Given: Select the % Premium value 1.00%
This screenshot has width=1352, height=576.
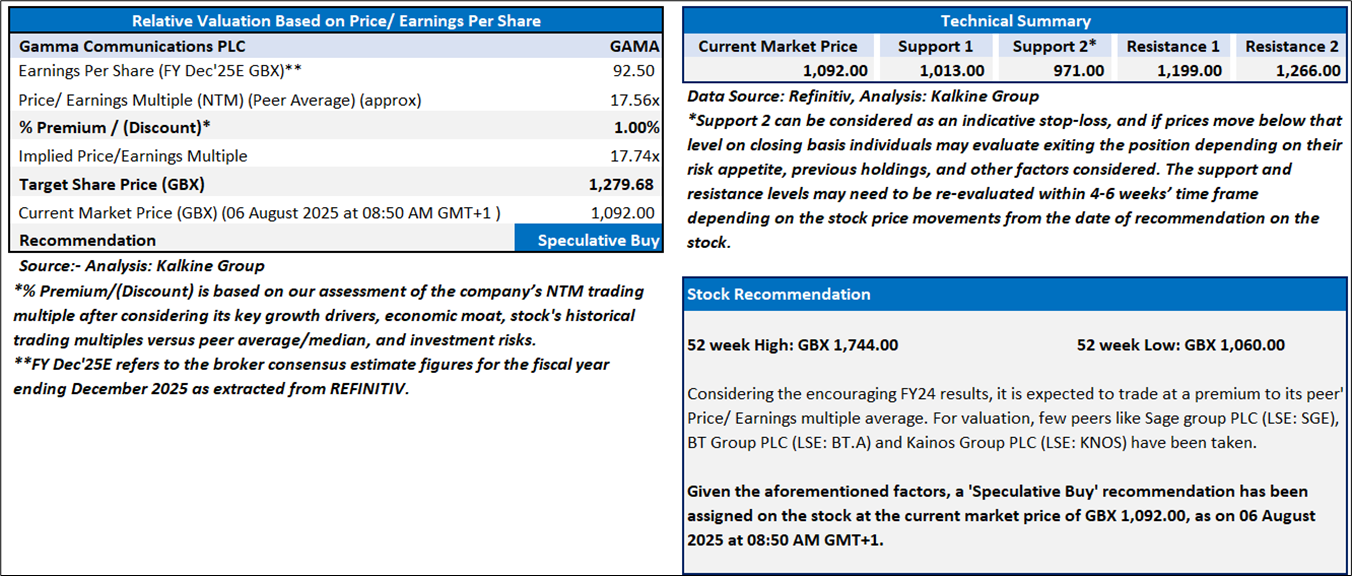Looking at the screenshot, I should (636, 128).
